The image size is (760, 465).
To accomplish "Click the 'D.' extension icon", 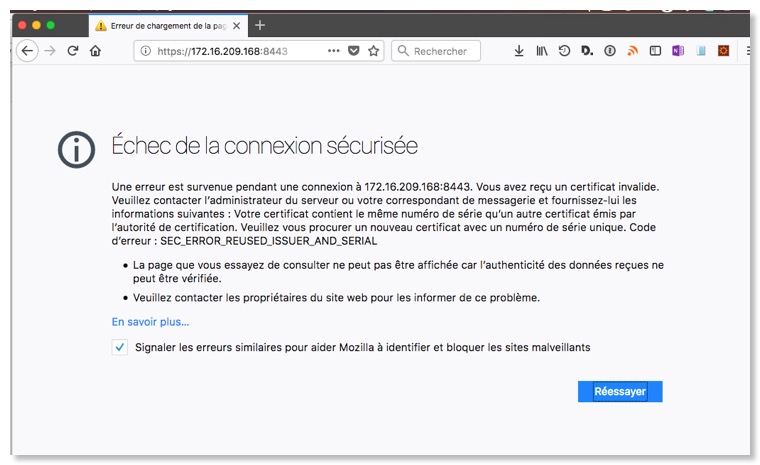I will pos(587,51).
